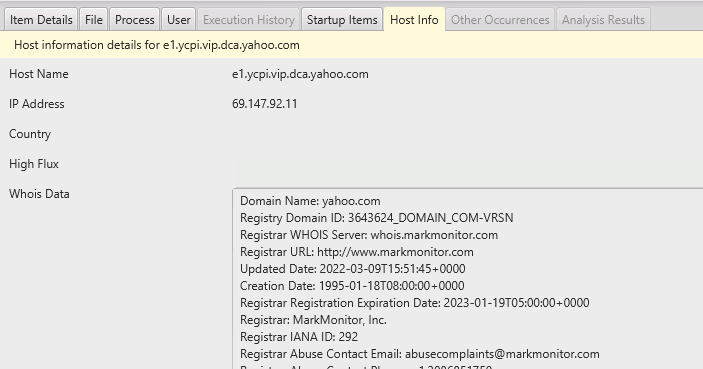703x369 pixels.
Task: Click the Registrar WHOIS Server line
Action: (369, 235)
